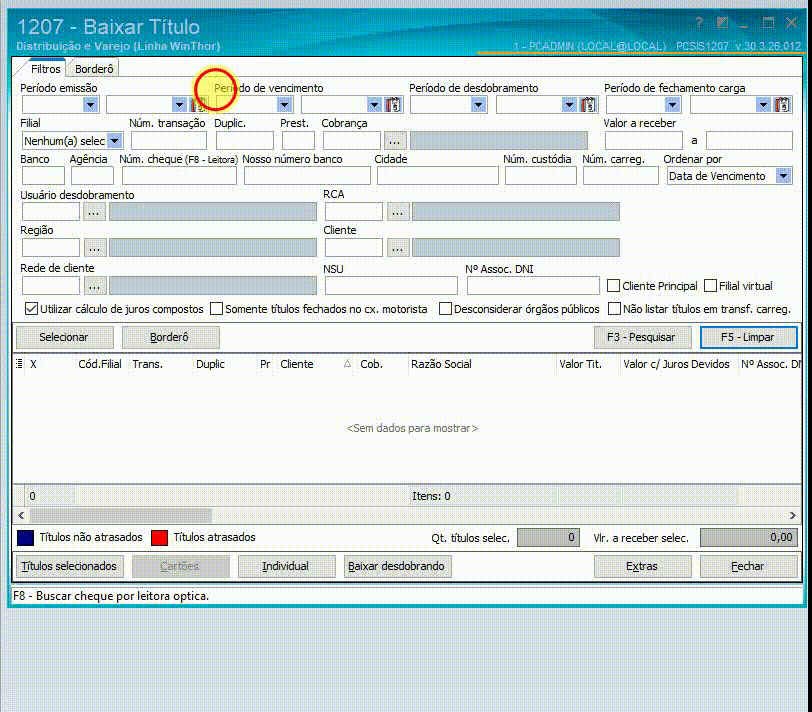
Task: Click the Agência input field
Action: pos(92,176)
